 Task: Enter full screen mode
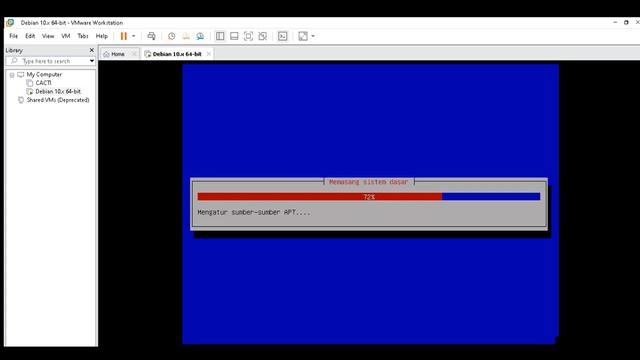click(248, 36)
